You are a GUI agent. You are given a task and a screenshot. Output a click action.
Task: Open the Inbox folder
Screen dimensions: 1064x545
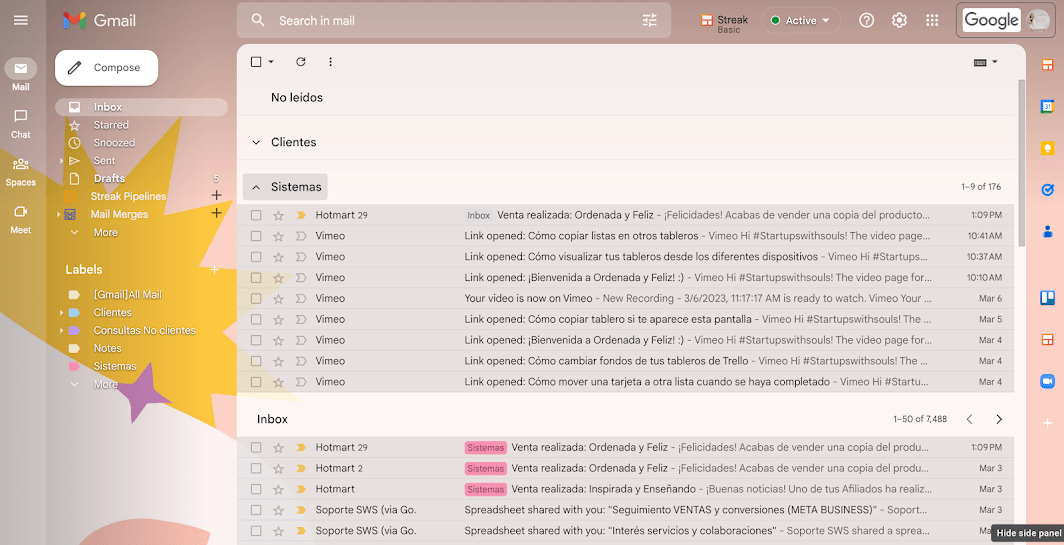(141, 107)
